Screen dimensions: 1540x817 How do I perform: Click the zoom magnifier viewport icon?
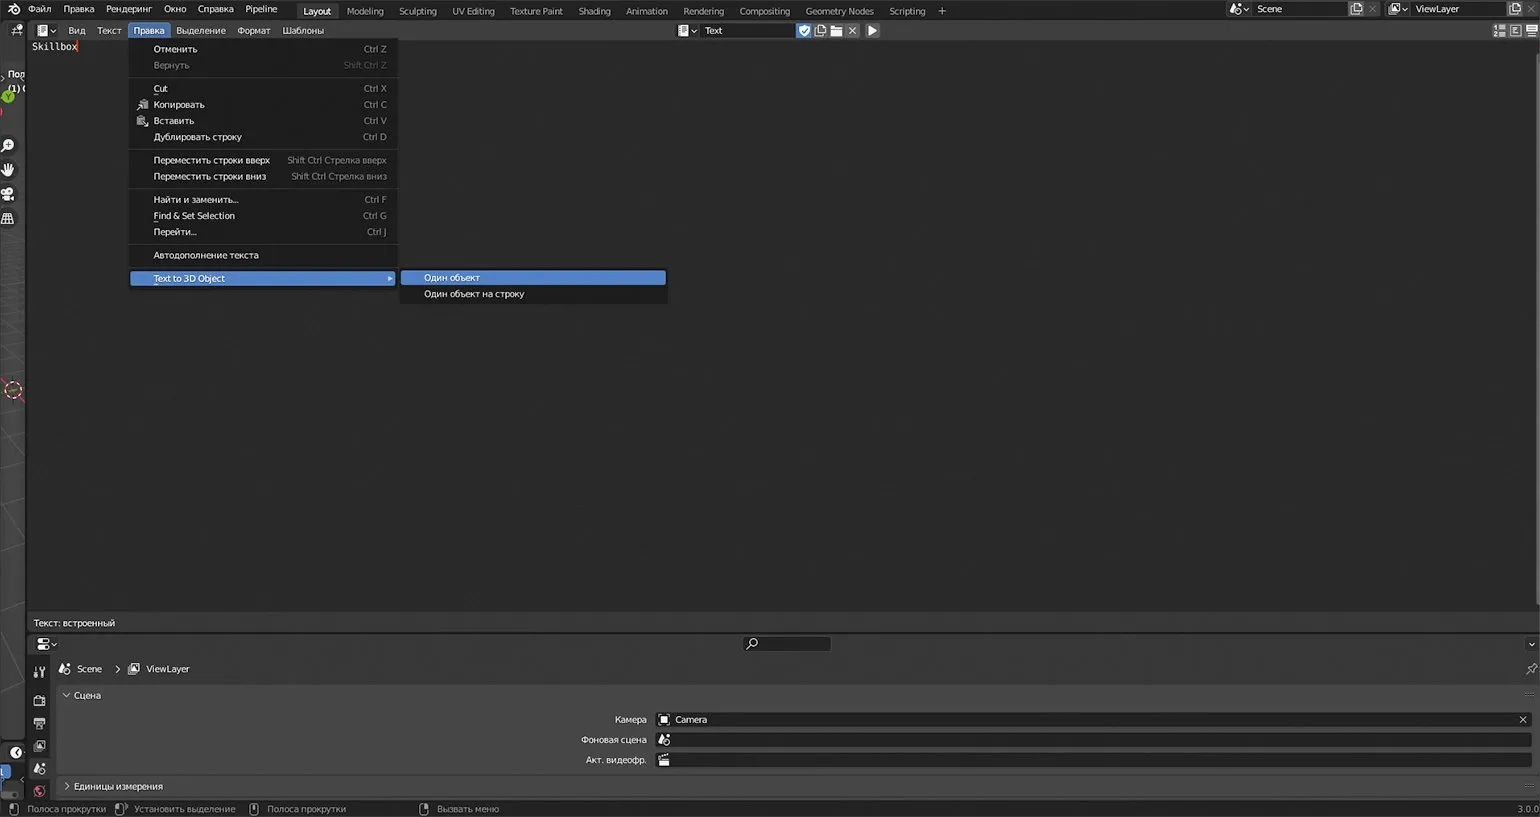[8, 146]
